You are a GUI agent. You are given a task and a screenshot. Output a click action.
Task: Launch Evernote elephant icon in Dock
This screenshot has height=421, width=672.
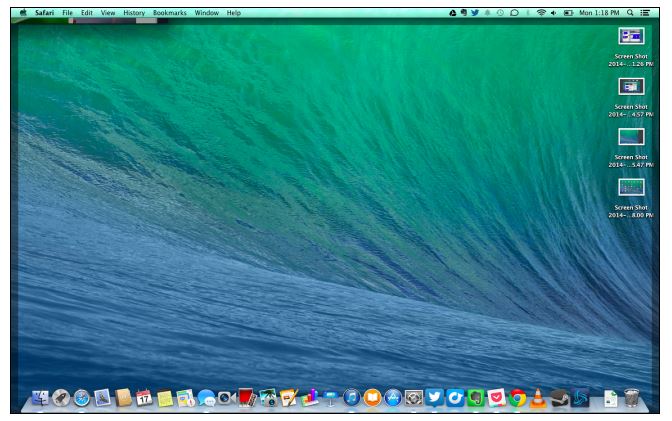click(476, 398)
